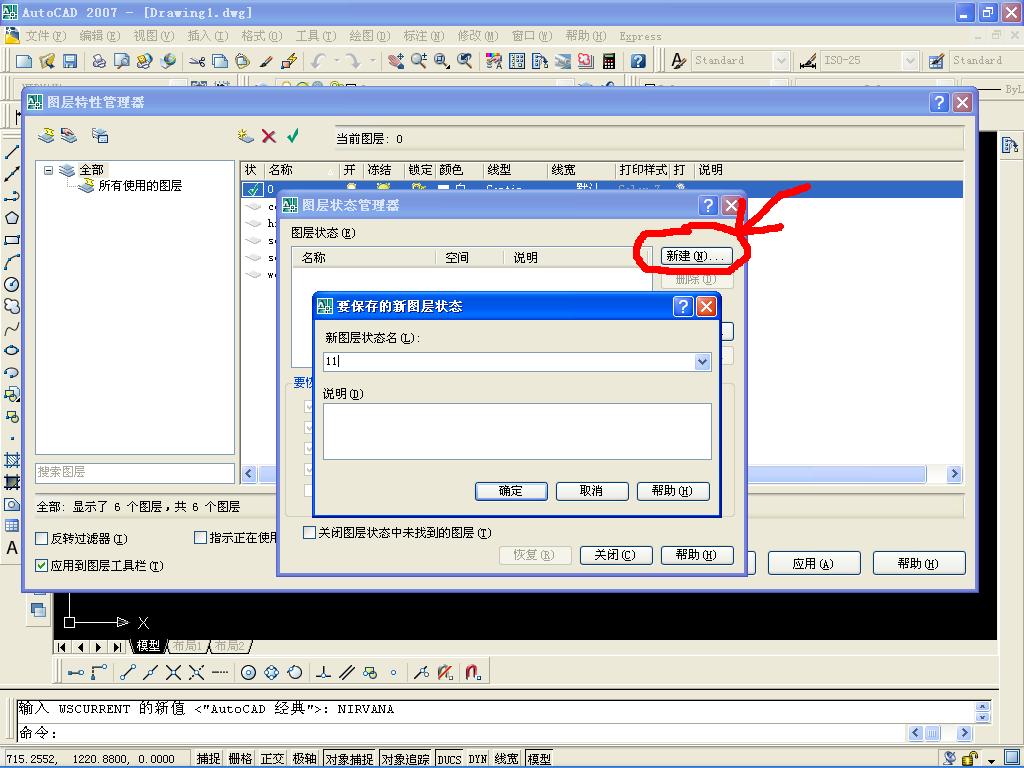
Task: Click the red X Delete Layer icon
Action: pos(268,136)
